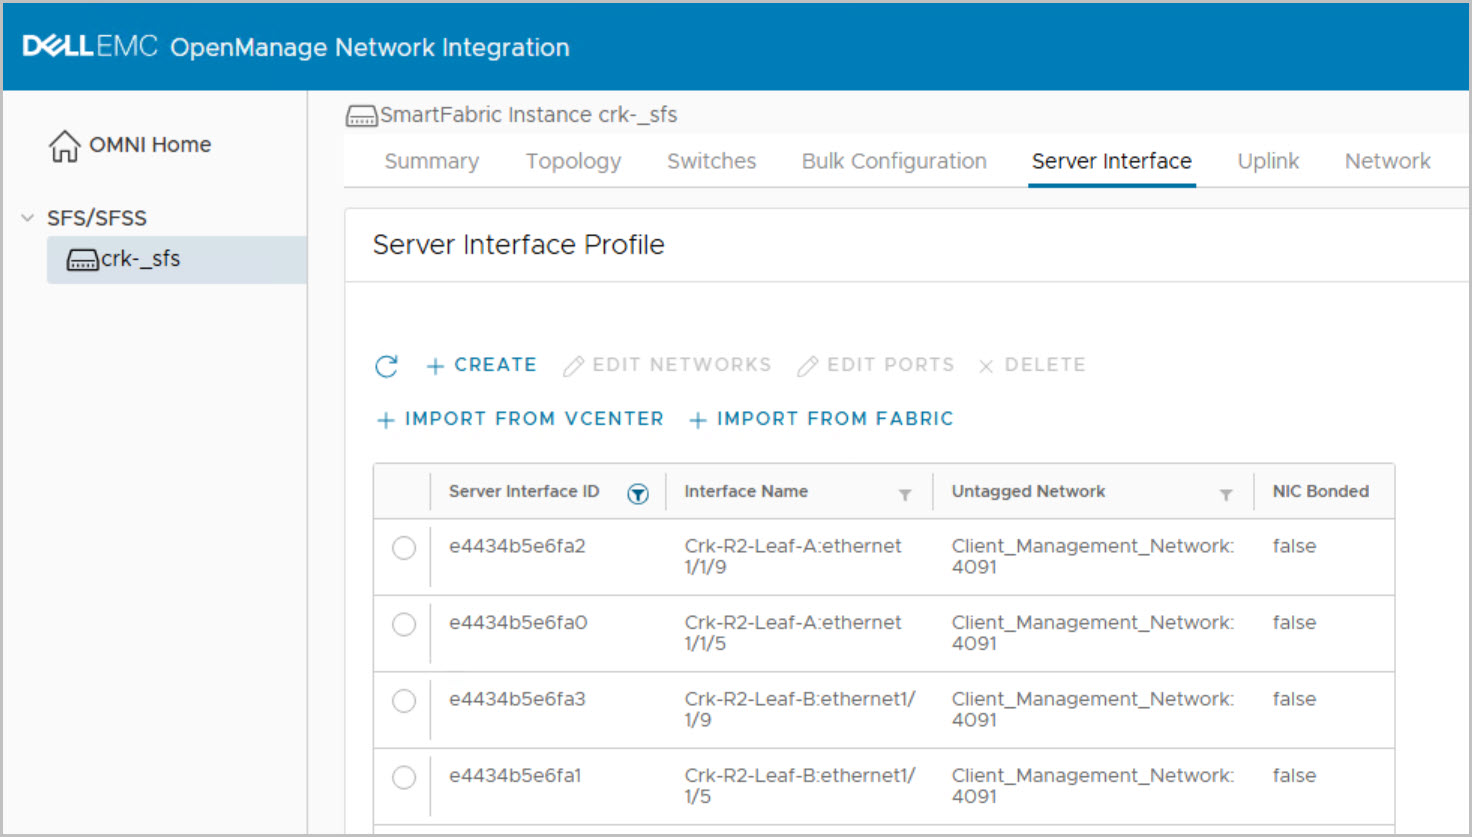Viewport: 1472px width, 837px height.
Task: Click the crk-_sfs switch icon in sidebar
Action: (x=82, y=260)
